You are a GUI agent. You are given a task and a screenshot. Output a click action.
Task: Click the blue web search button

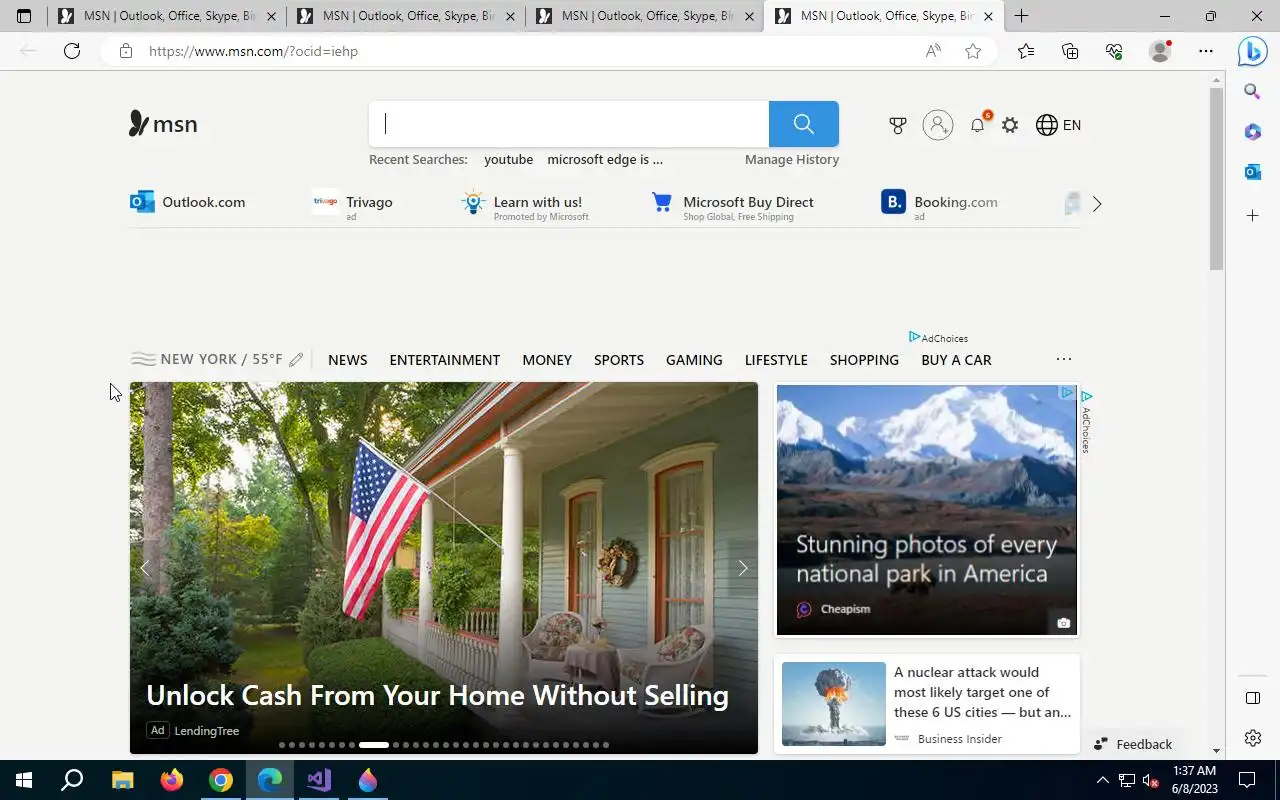(x=803, y=124)
